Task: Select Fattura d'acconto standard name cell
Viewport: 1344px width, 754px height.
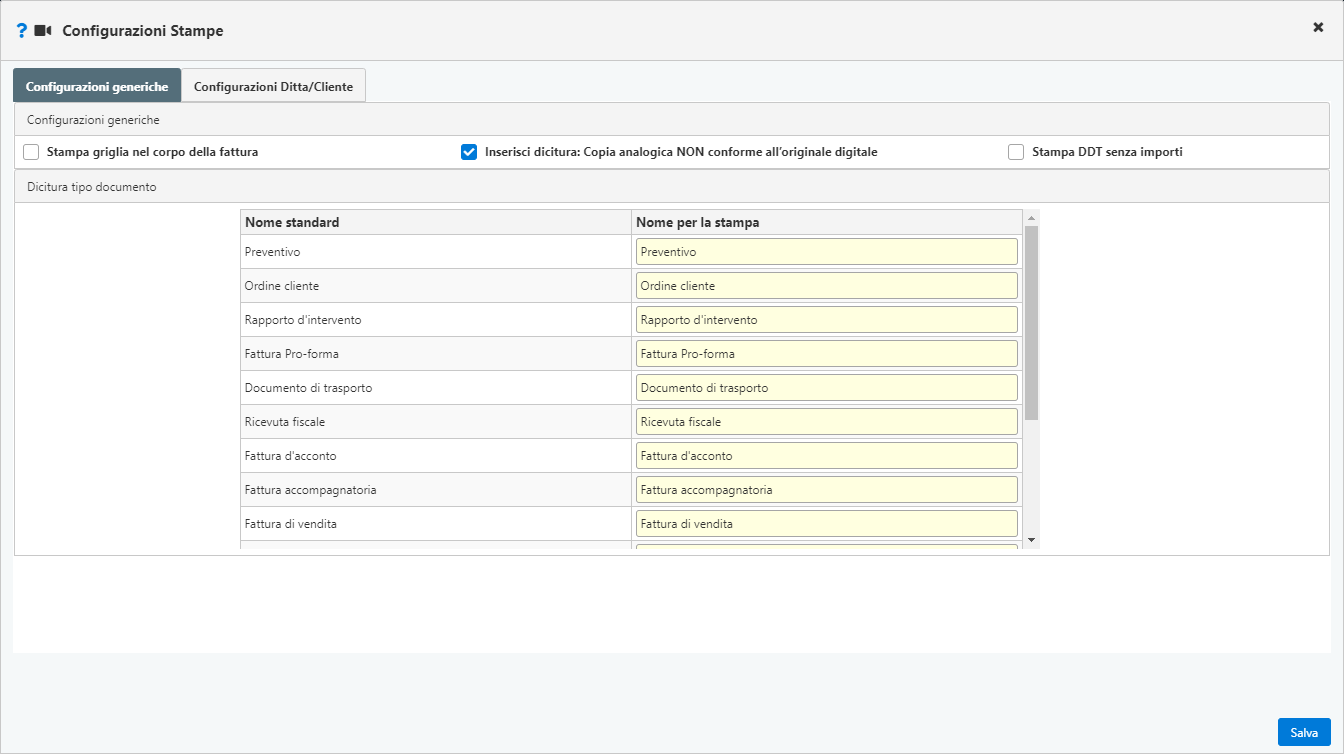Action: [436, 456]
